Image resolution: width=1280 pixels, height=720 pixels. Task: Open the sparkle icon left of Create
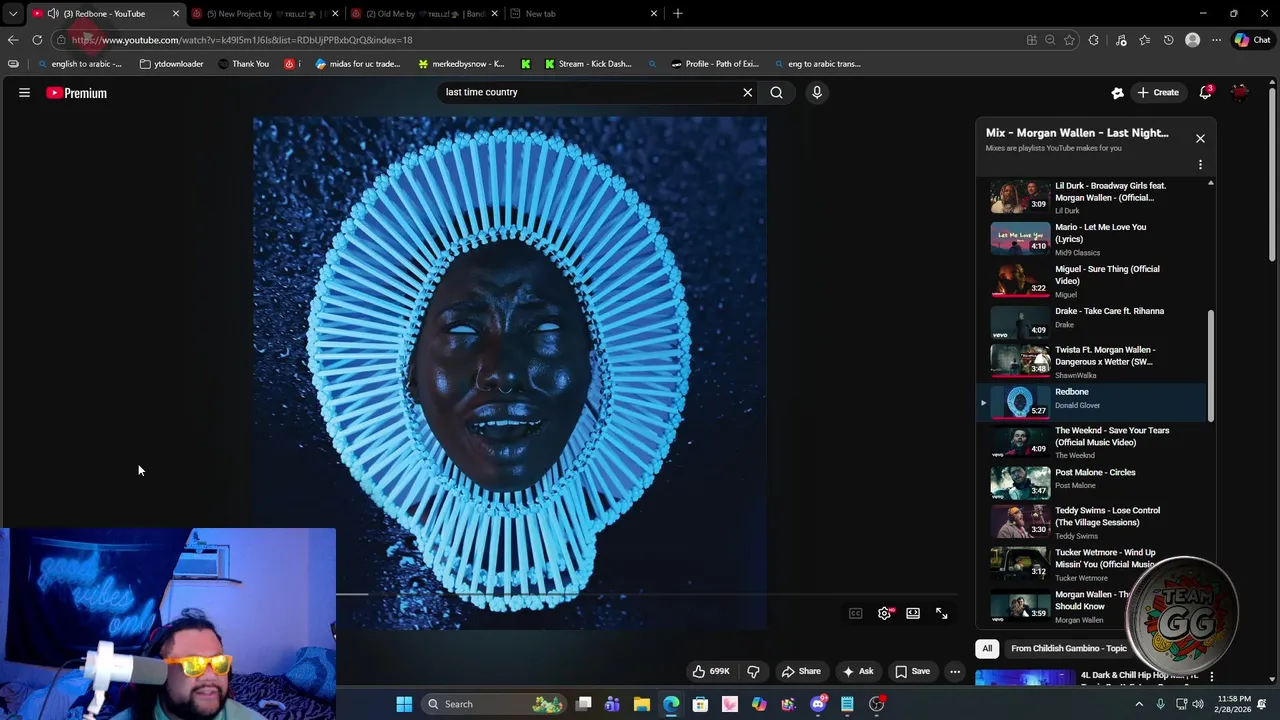pyautogui.click(x=1117, y=93)
